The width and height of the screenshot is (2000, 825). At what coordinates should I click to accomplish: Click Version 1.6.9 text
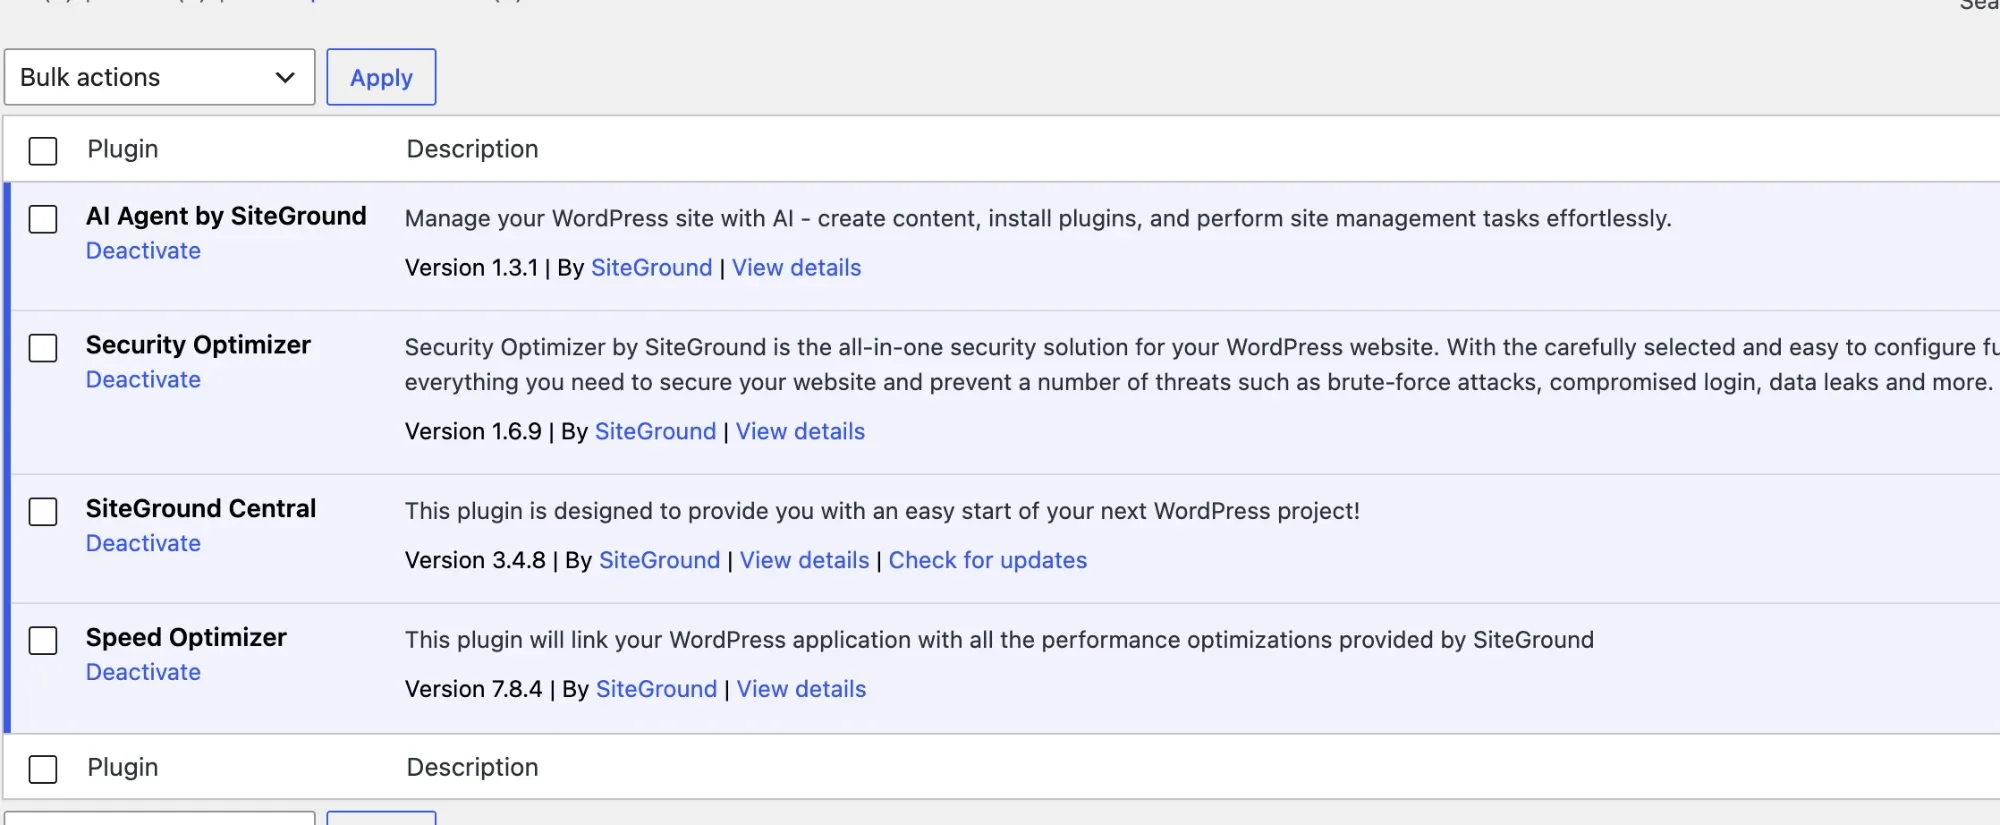473,431
